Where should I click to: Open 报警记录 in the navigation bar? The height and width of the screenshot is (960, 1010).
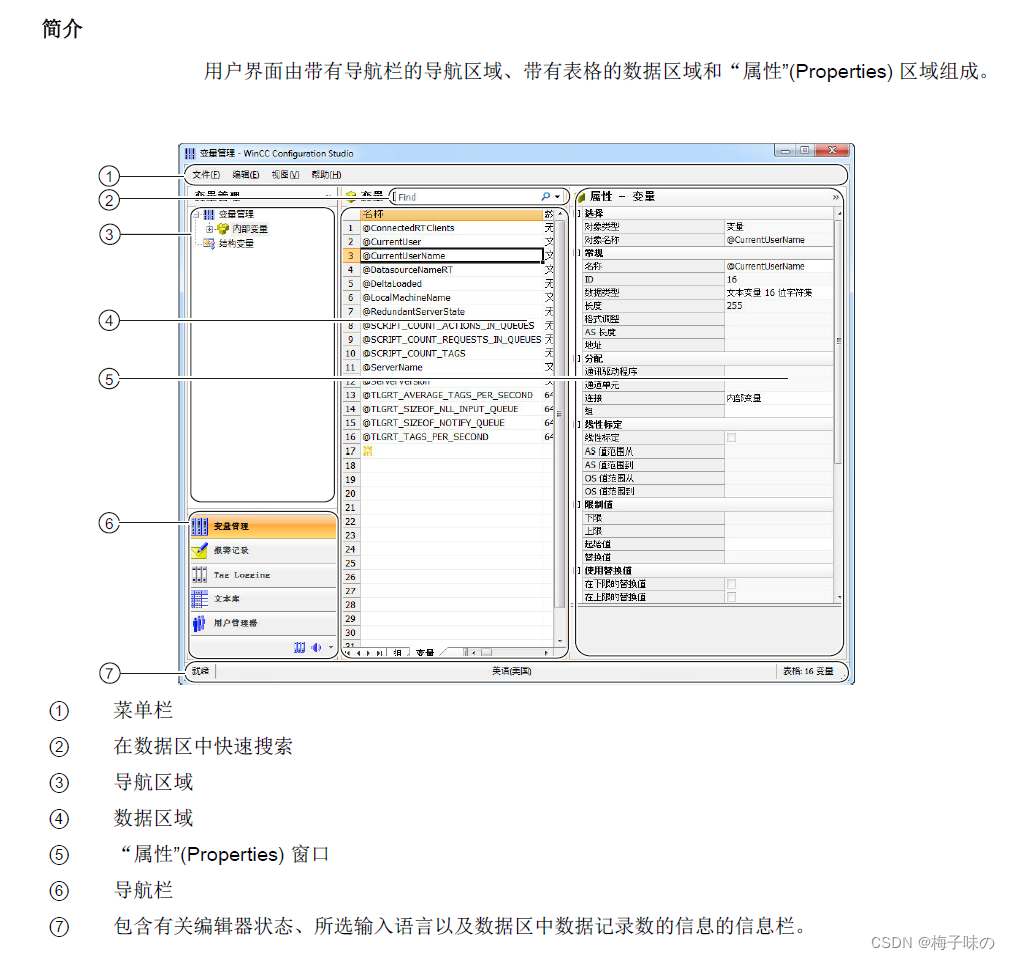(263, 551)
